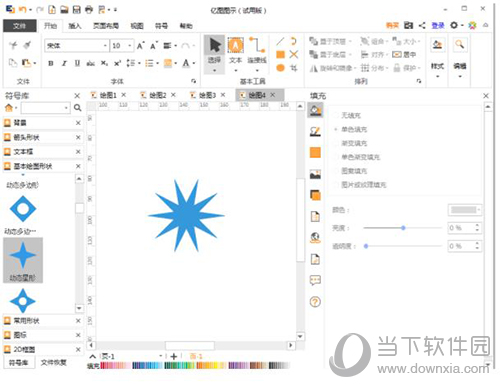Switch to the 插入 ribbon tab
The width and height of the screenshot is (500, 387).
[75, 26]
